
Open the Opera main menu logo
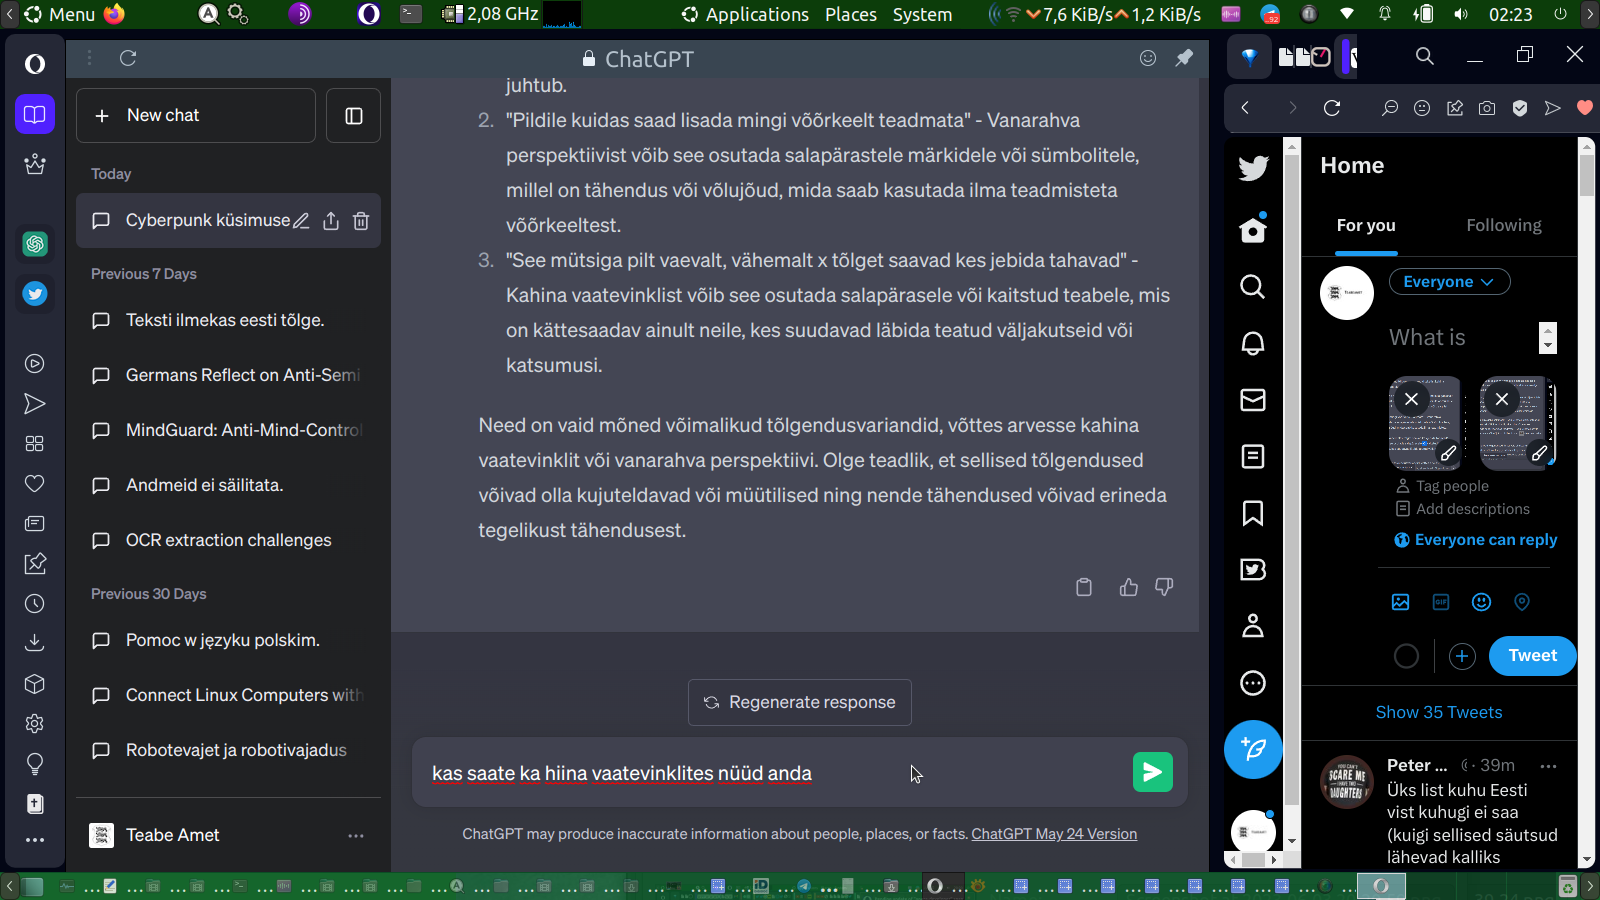[35, 64]
